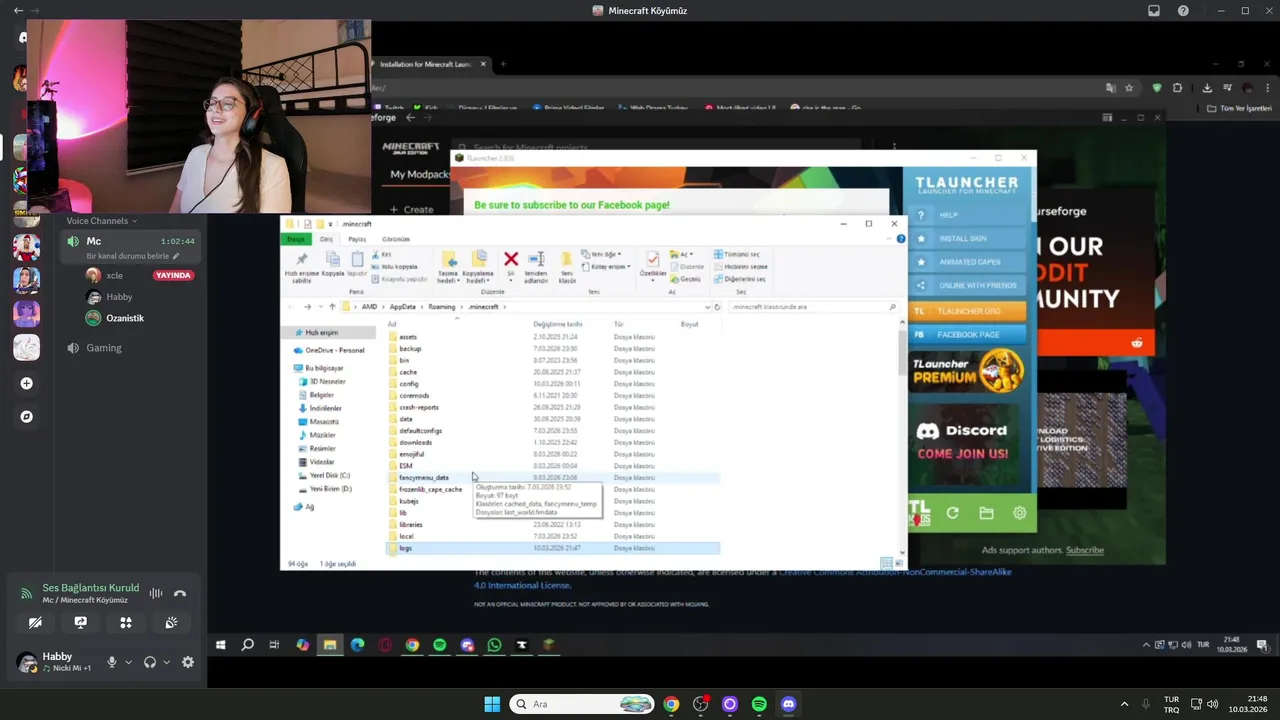Select user xcle in voice channel
The image size is (1280, 720).
pyautogui.click(x=114, y=275)
